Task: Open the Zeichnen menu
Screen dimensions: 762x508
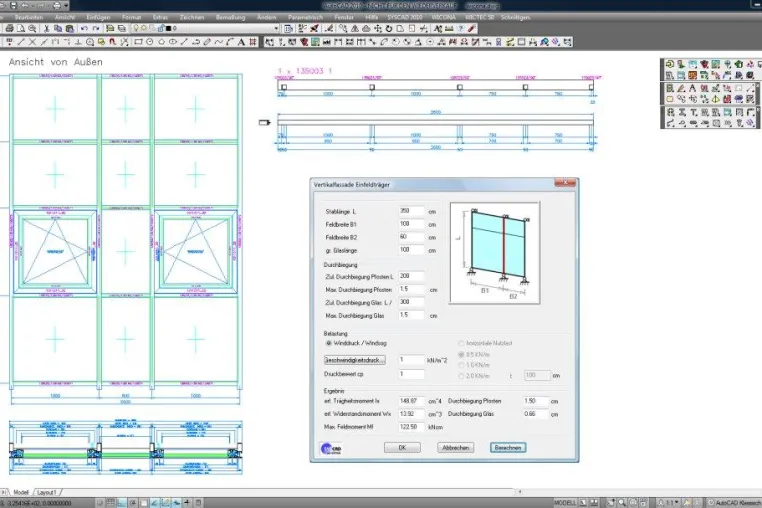Action: click(x=192, y=17)
